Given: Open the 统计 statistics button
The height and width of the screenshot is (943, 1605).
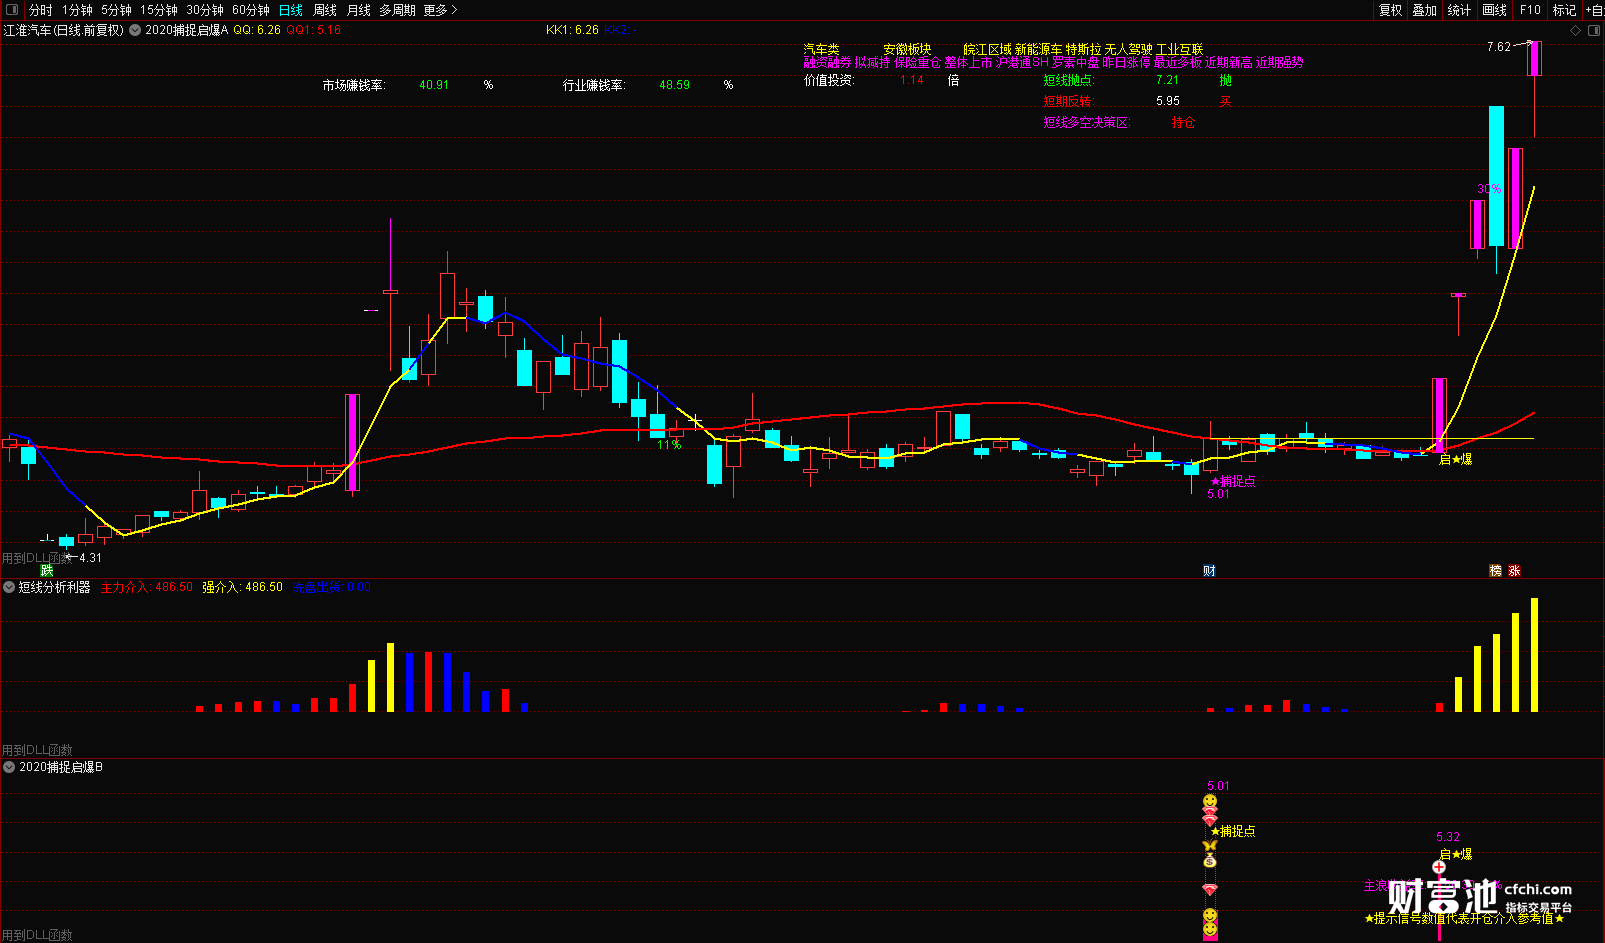Looking at the screenshot, I should (1459, 10).
